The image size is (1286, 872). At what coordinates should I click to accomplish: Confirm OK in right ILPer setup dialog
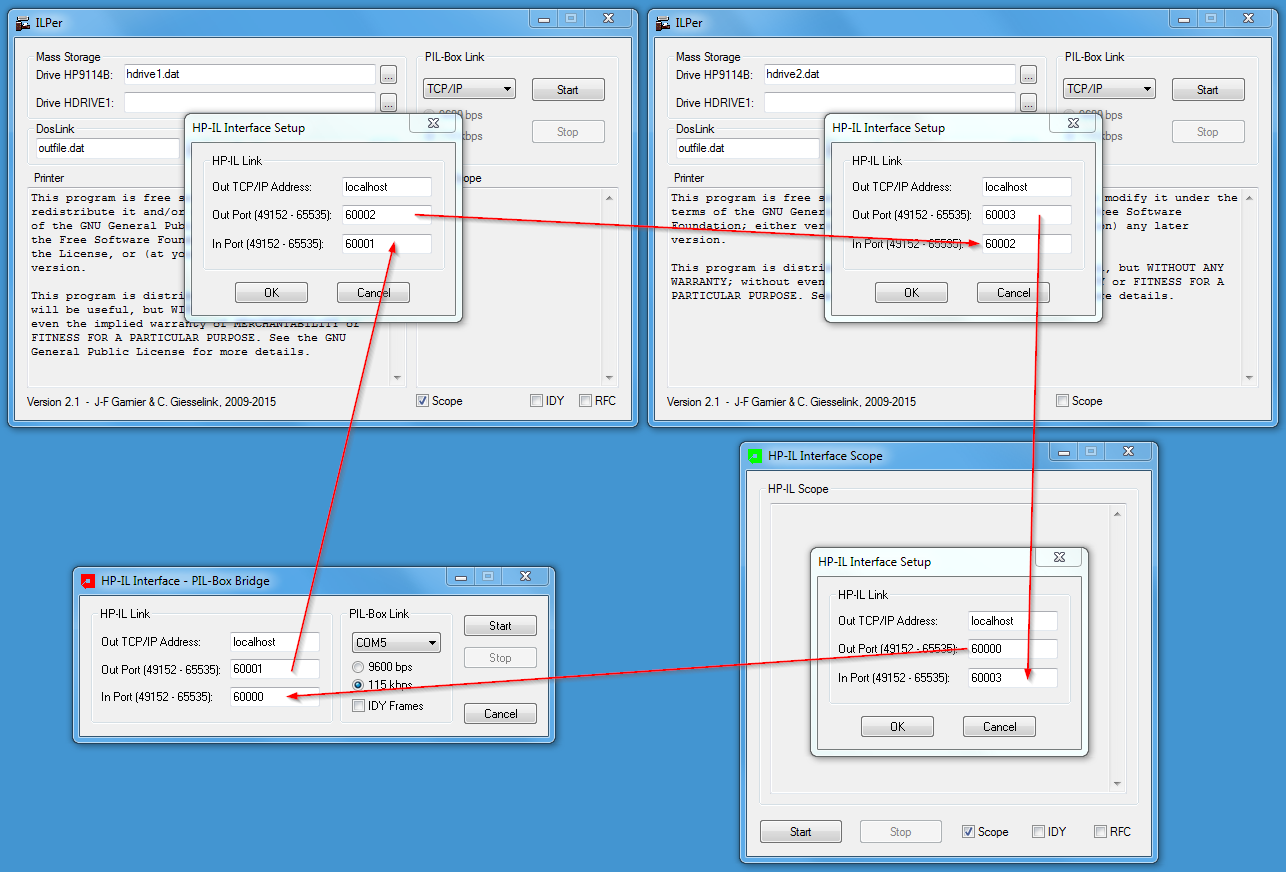click(x=911, y=293)
